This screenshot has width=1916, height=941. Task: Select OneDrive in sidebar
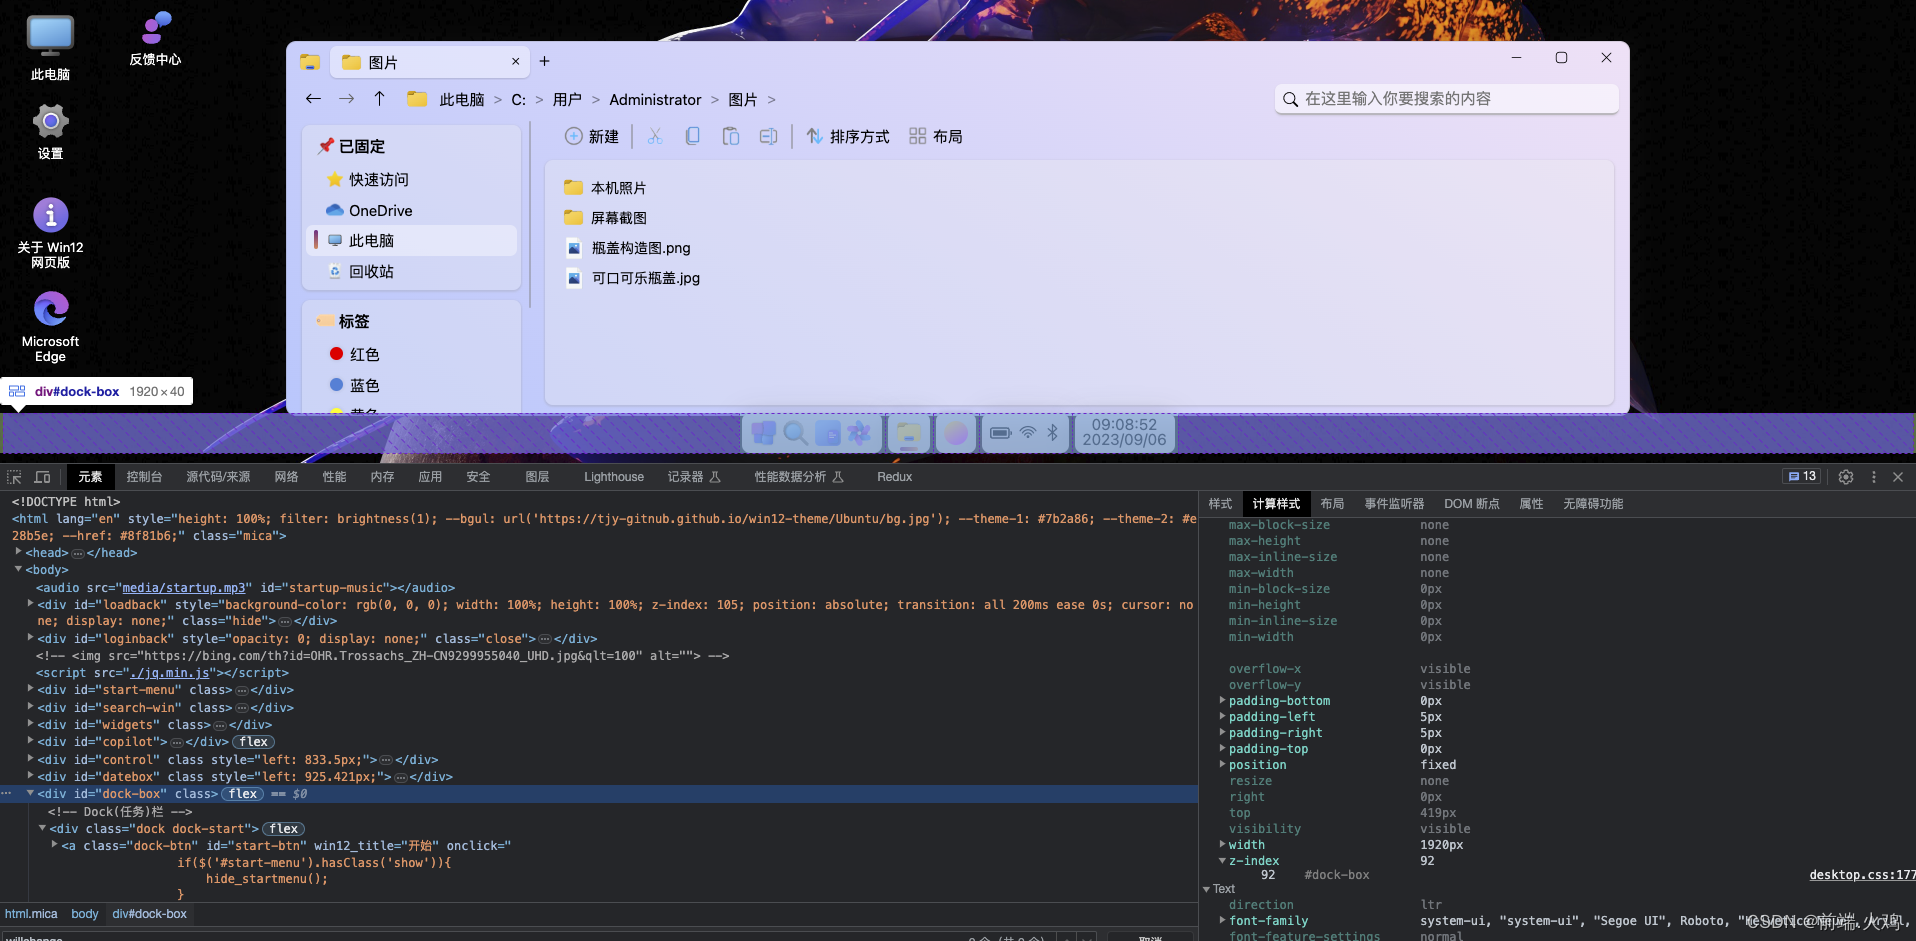point(412,210)
